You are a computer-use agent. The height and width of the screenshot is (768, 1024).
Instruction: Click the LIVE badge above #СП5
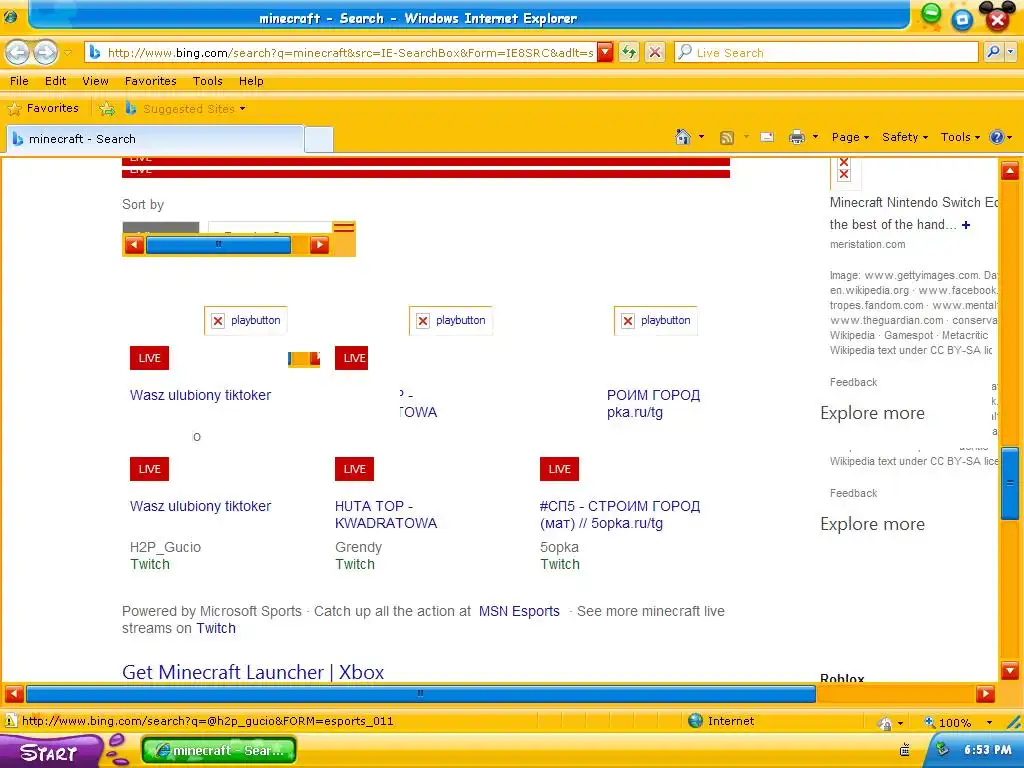(560, 469)
